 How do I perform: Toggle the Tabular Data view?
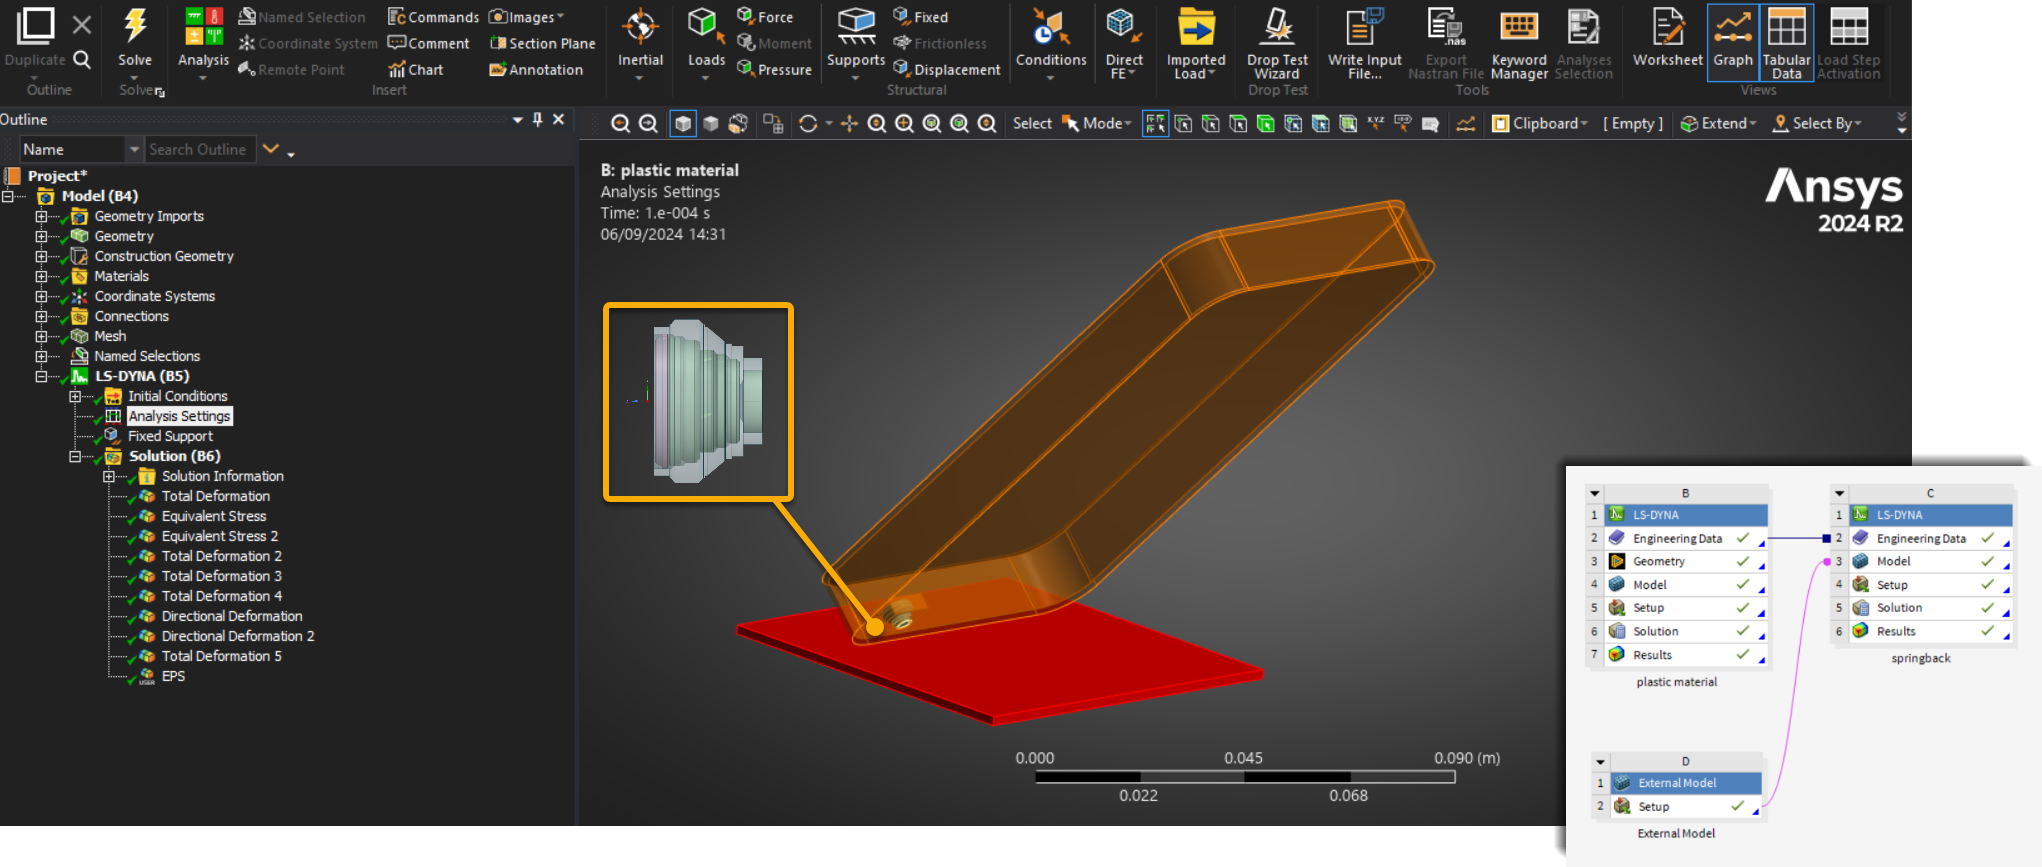coord(1786,42)
